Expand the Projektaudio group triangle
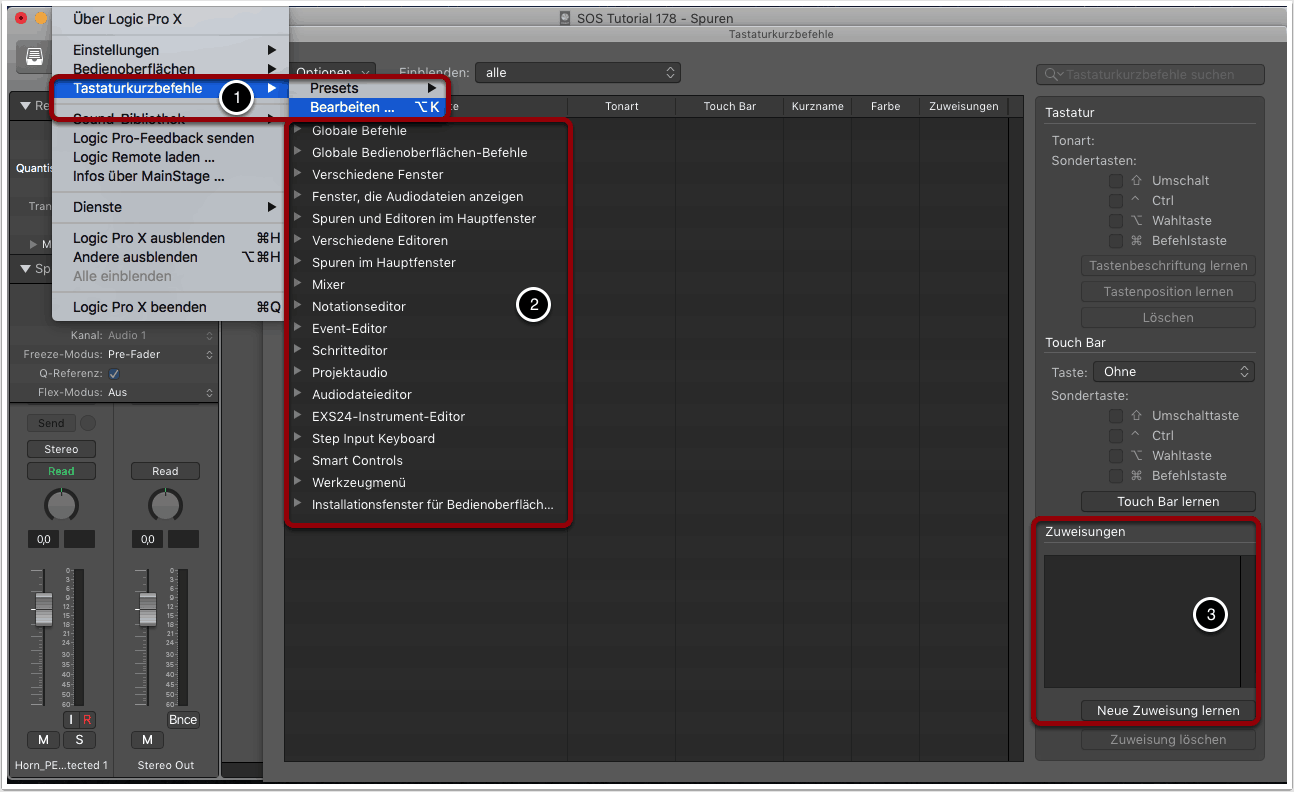This screenshot has height=792, width=1294. point(298,372)
